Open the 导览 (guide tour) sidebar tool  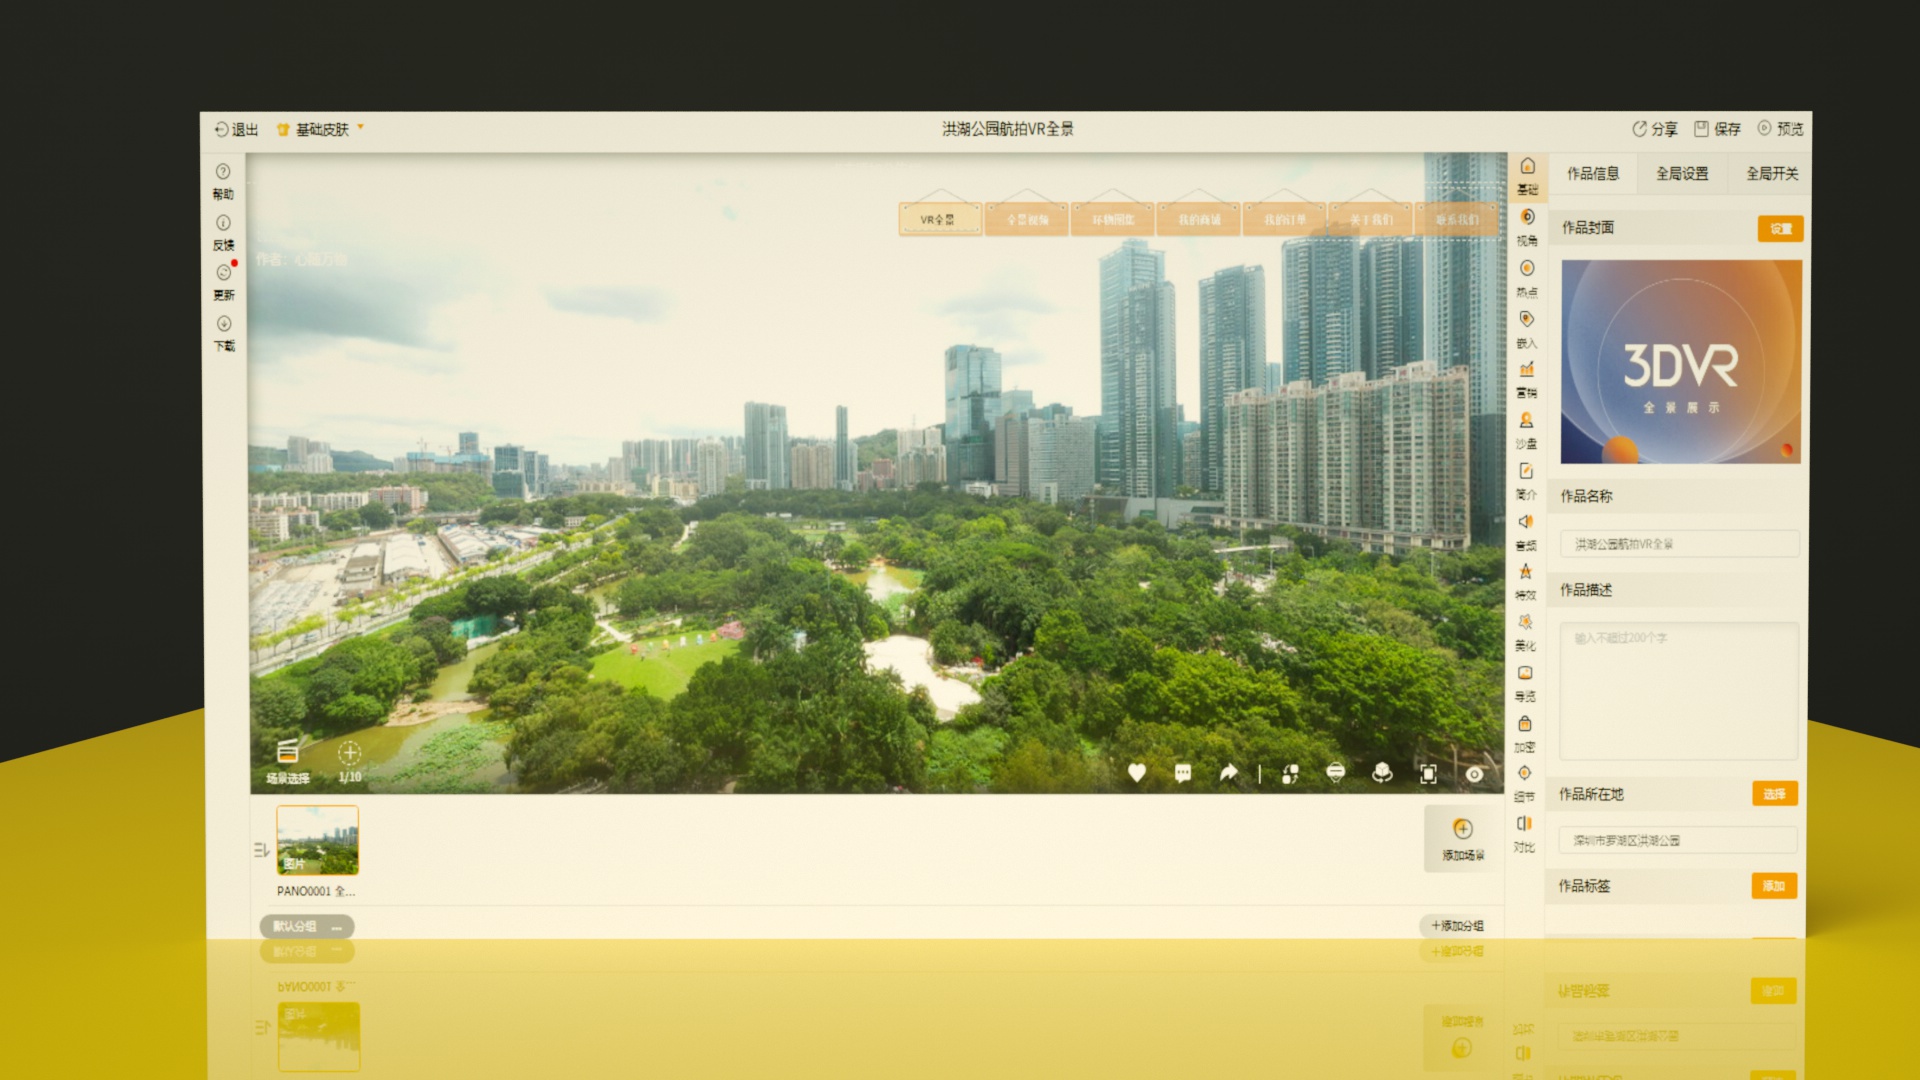pos(1525,683)
